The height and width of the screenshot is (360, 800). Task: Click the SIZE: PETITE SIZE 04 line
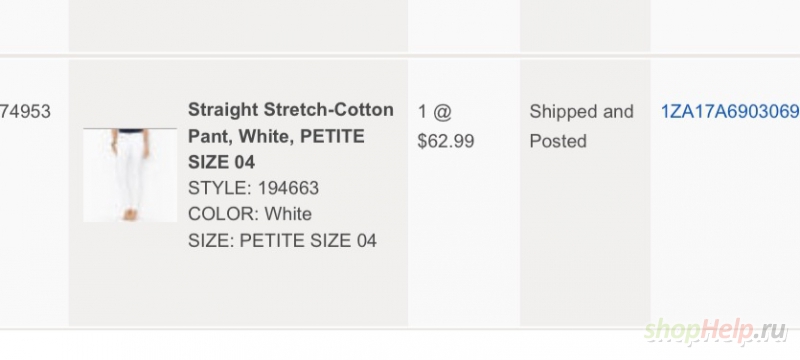[282, 240]
